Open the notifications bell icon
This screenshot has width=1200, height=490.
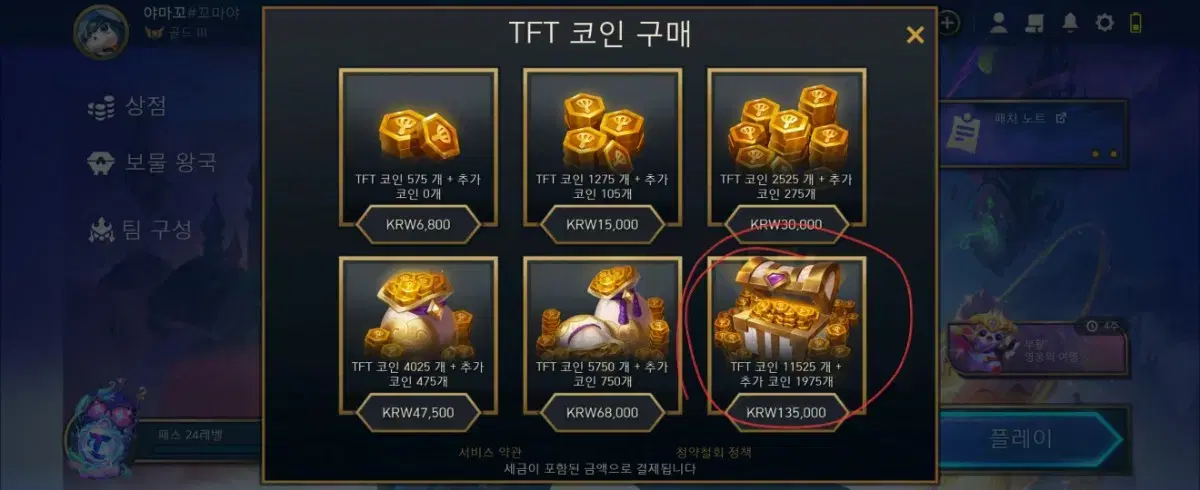point(1070,23)
